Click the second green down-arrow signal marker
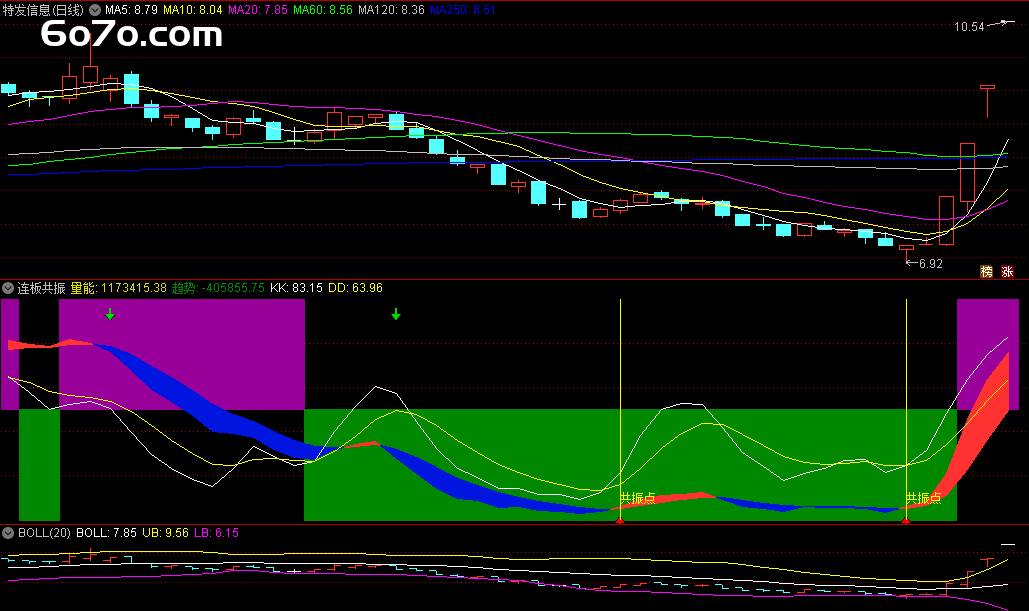This screenshot has width=1029, height=611. click(x=396, y=314)
